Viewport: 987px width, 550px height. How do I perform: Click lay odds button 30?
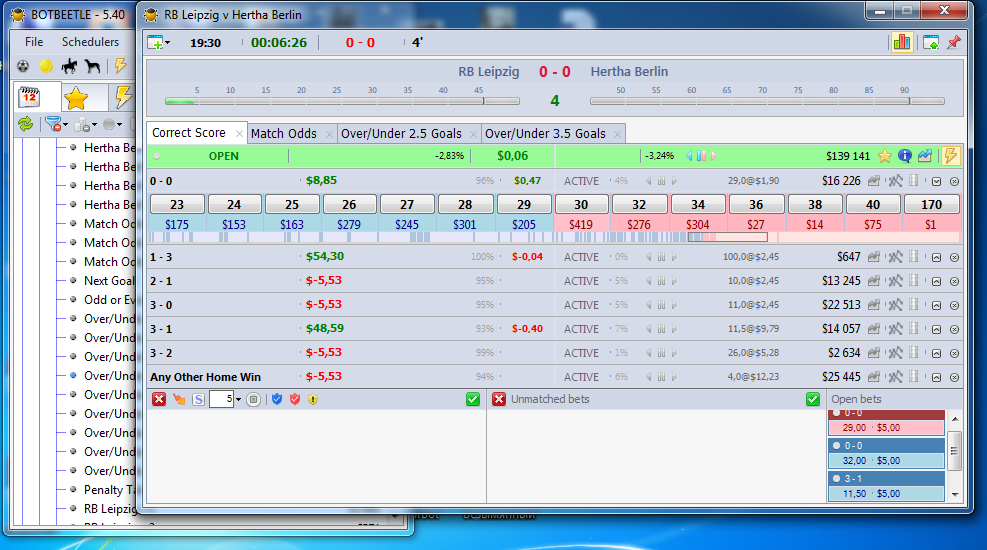pos(581,205)
